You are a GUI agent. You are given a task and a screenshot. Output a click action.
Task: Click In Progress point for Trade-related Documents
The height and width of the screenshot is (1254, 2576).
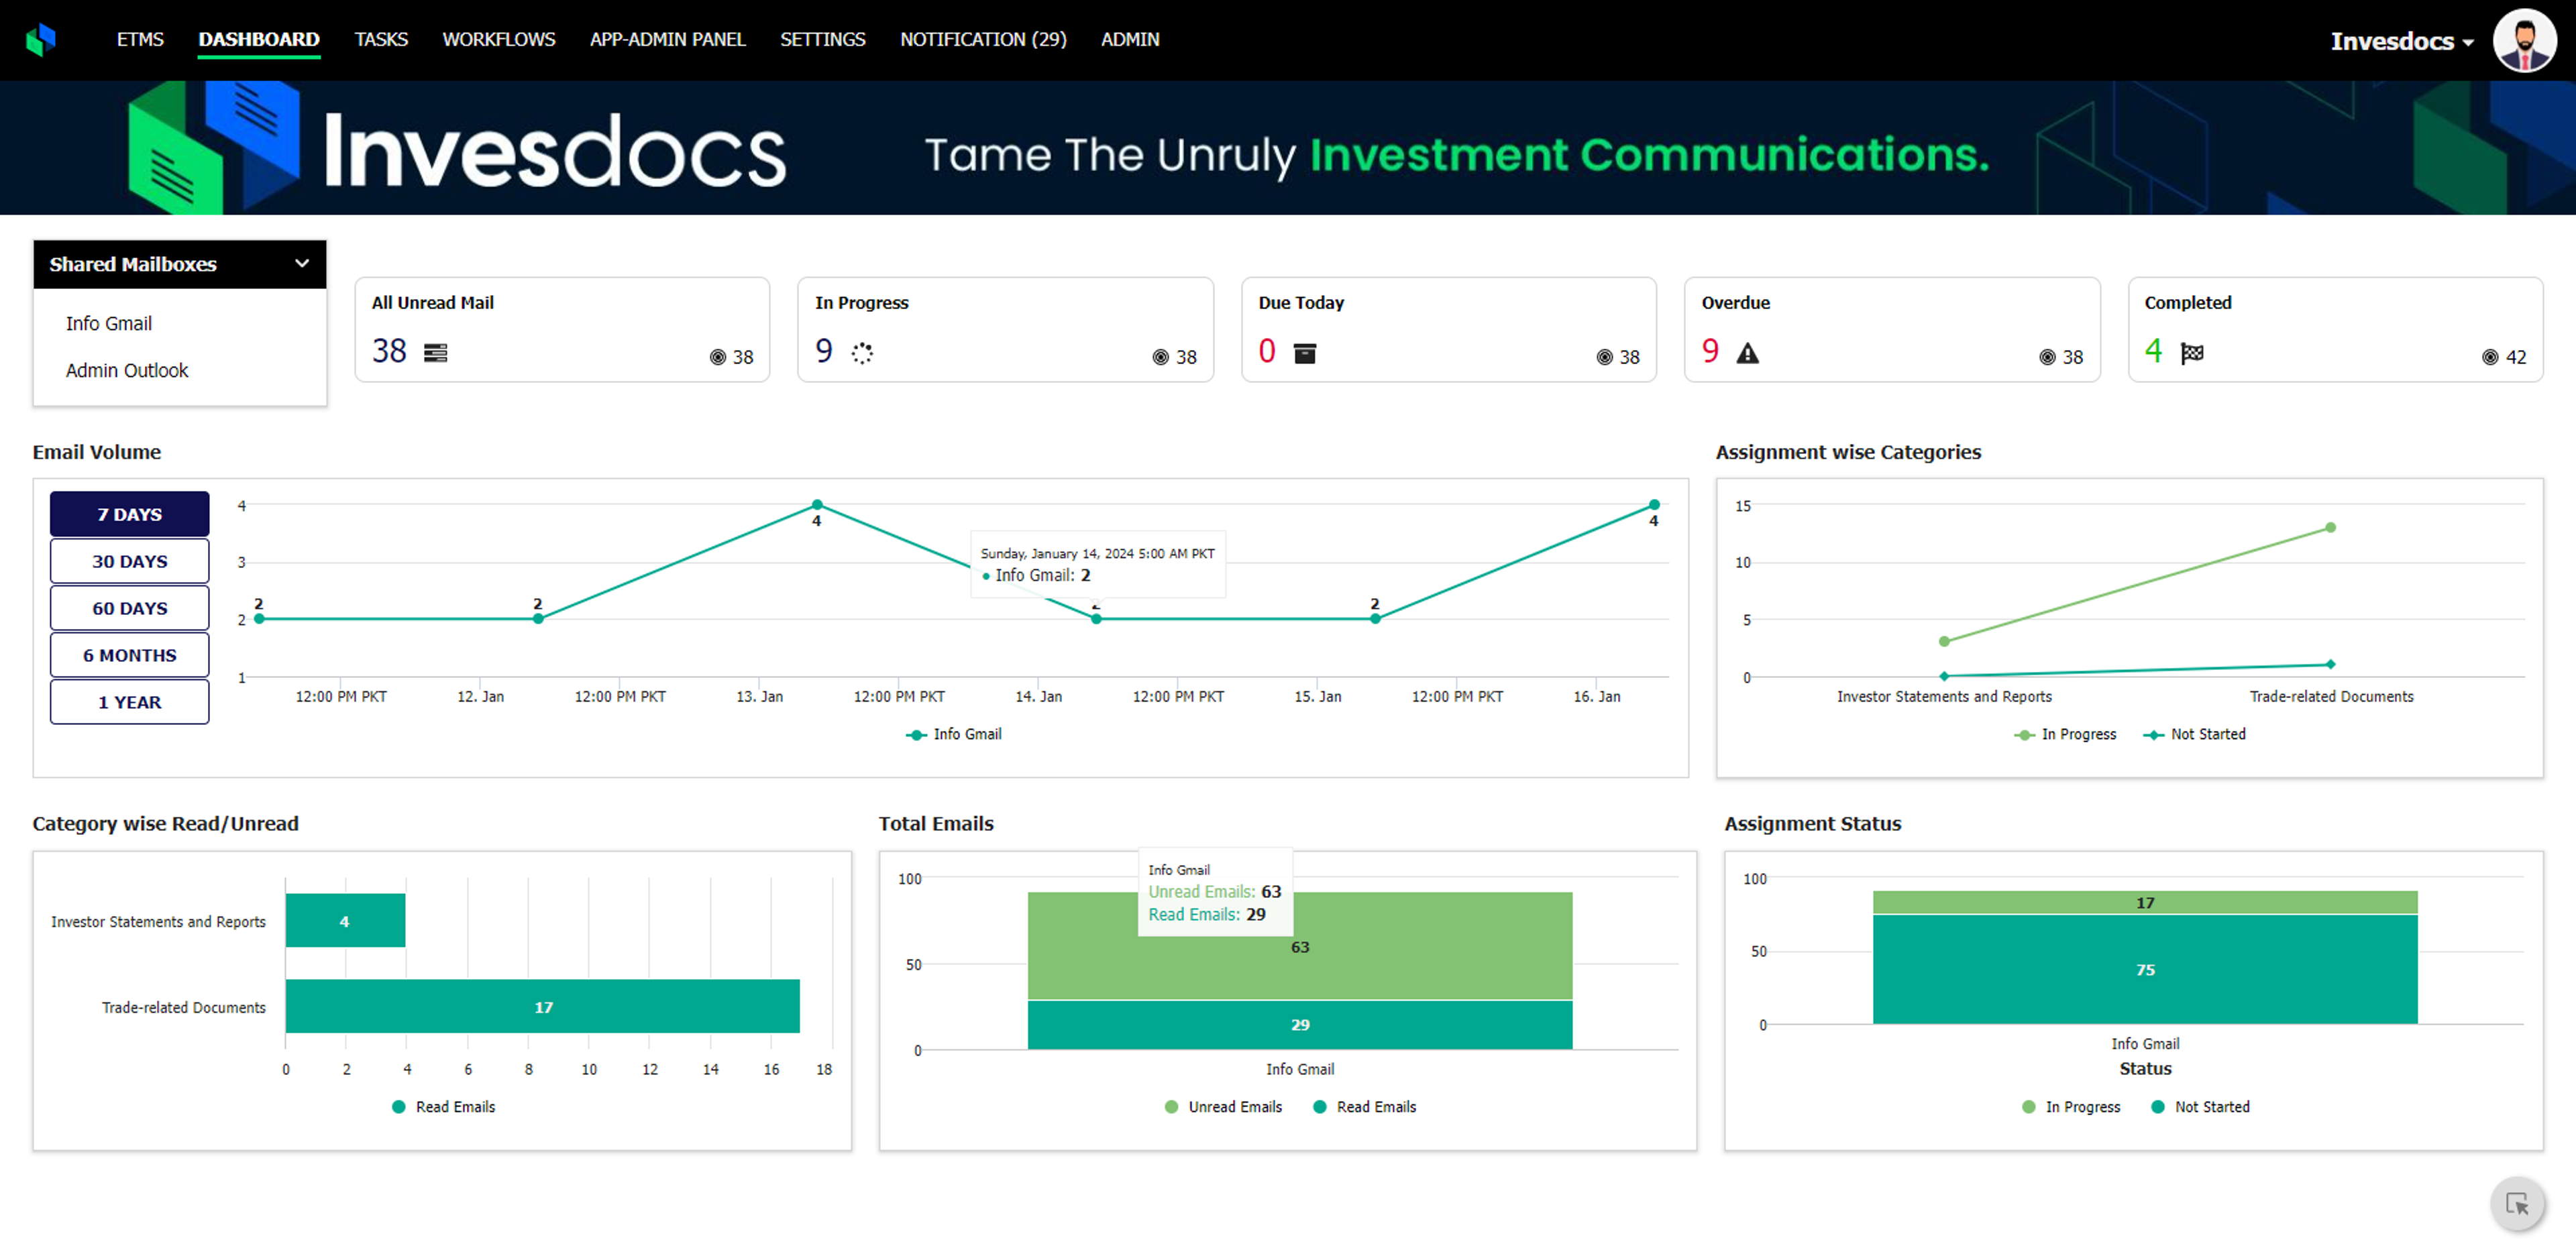[x=2330, y=528]
